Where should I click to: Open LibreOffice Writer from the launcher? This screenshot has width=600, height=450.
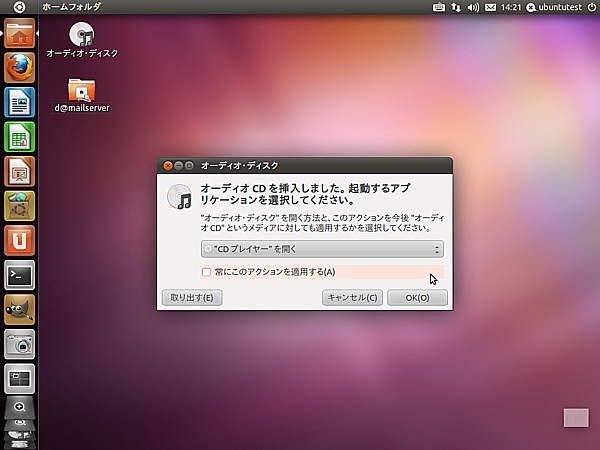tap(20, 102)
